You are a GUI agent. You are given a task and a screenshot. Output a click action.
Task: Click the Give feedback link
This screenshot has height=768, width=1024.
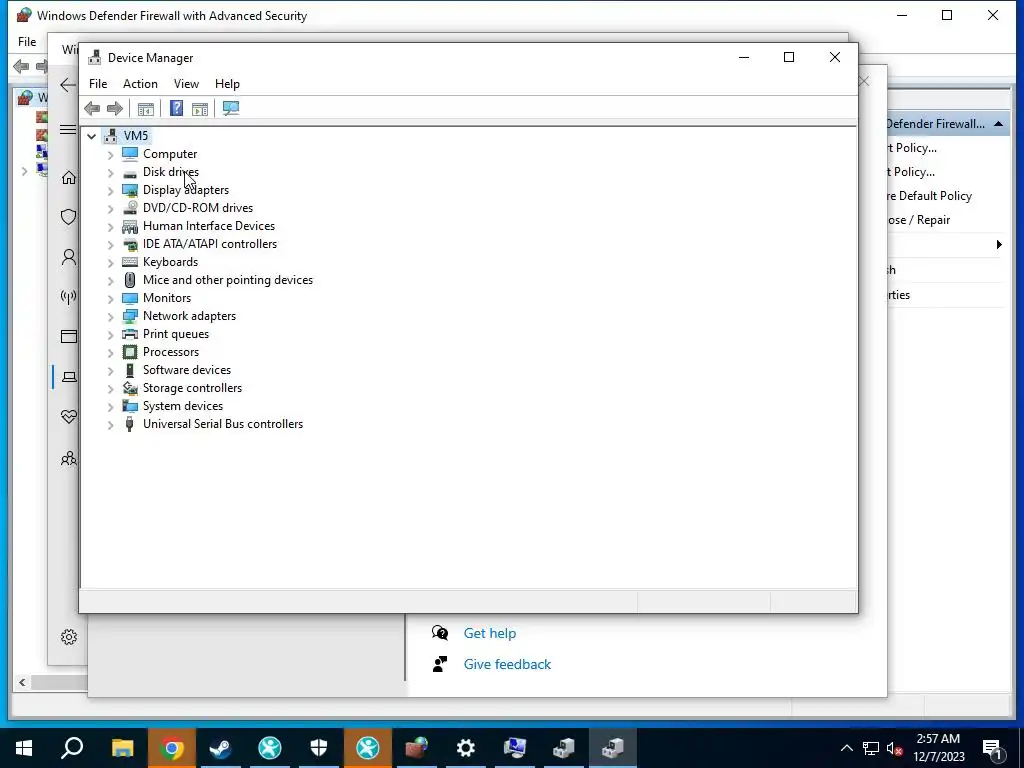(507, 664)
